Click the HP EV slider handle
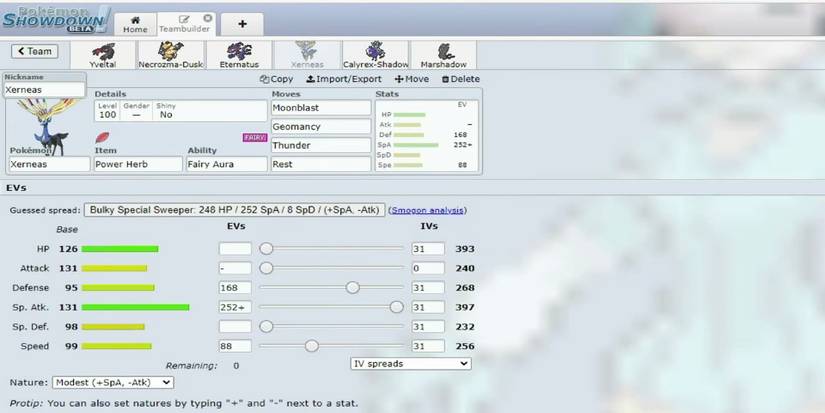This screenshot has height=413, width=825. (266, 248)
